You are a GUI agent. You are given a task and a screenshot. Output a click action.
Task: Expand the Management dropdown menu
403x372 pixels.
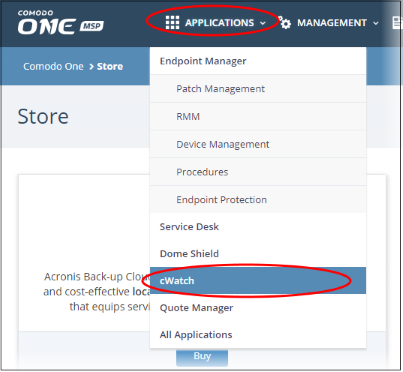click(328, 23)
